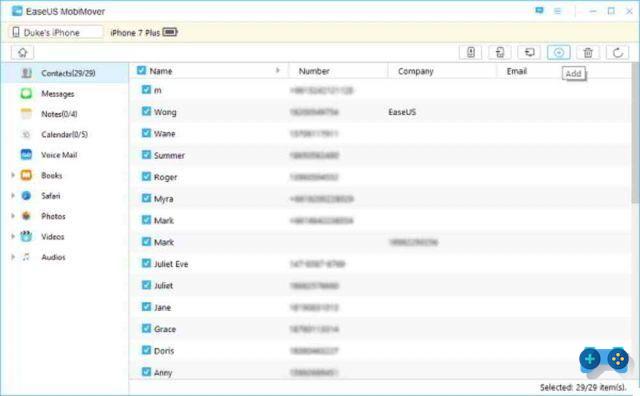This screenshot has width=640, height=396.
Task: Click the Notes icon in sidebar
Action: (26, 114)
